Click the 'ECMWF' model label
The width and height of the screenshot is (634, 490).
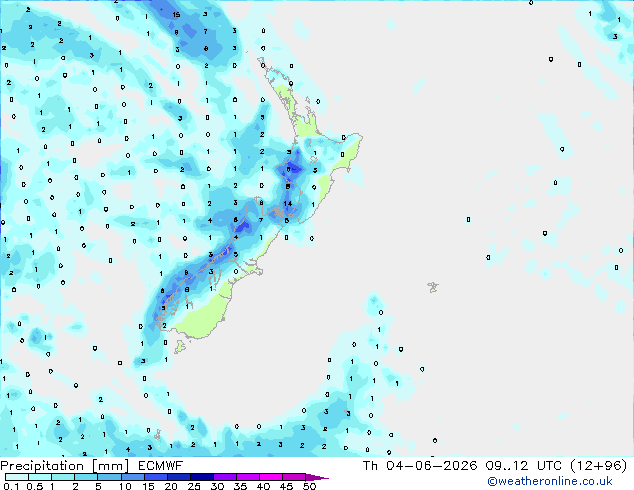tap(161, 466)
